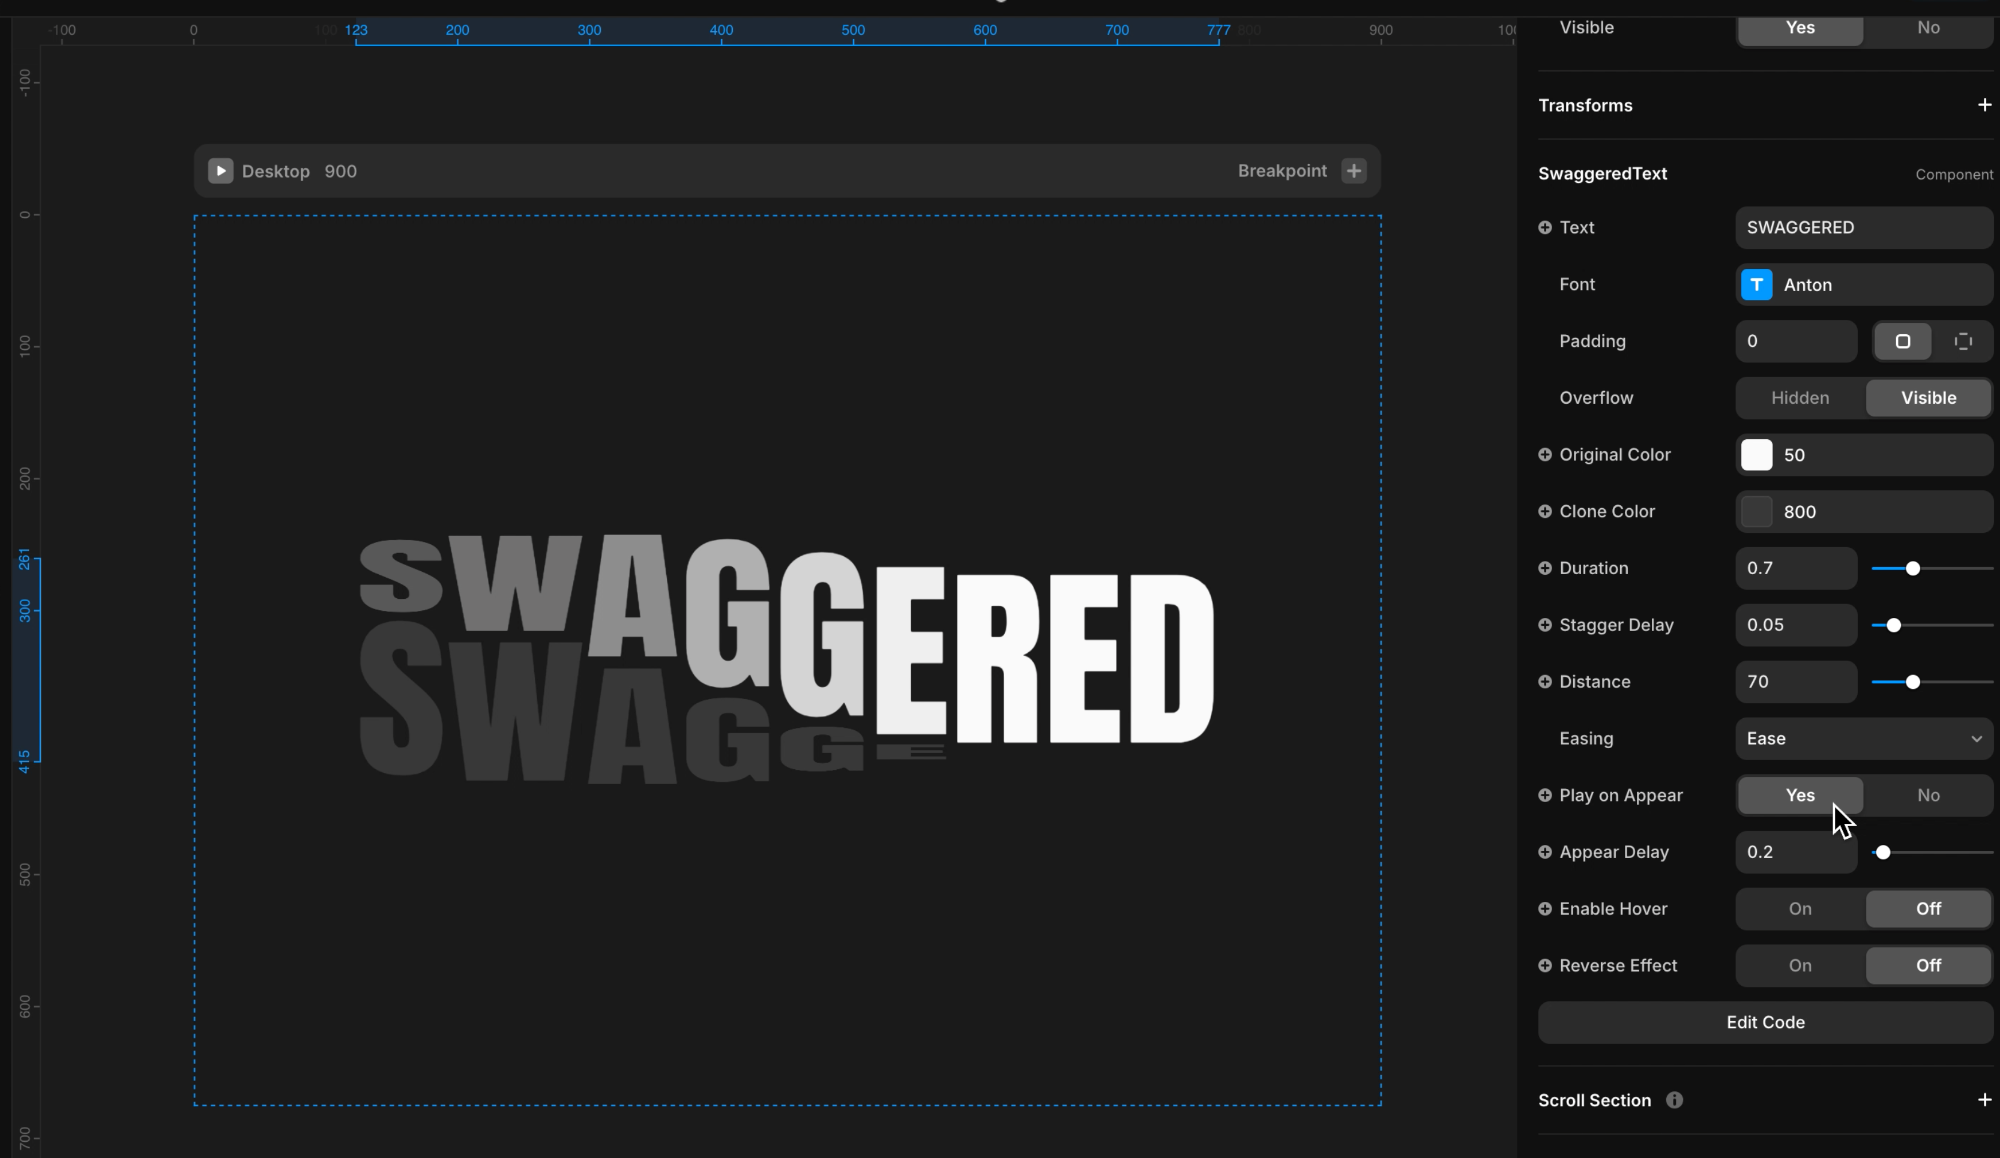Turn Enable Hover On
Screen dimensions: 2000x1158
tap(1800, 909)
